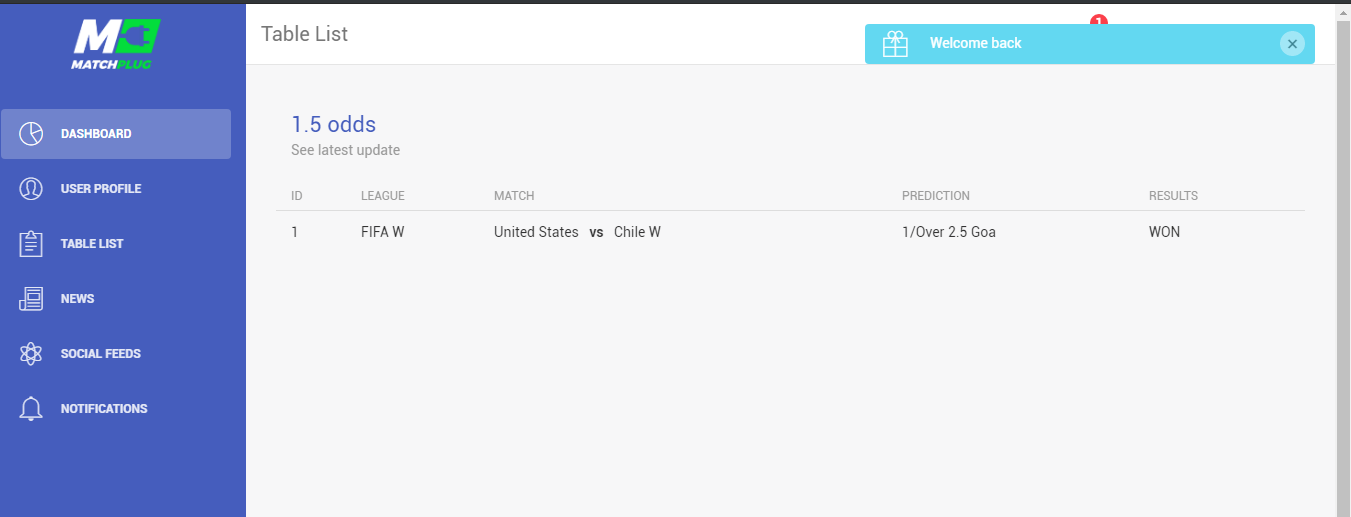This screenshot has width=1351, height=517.
Task: Click the red notification badge
Action: pyautogui.click(x=1099, y=21)
